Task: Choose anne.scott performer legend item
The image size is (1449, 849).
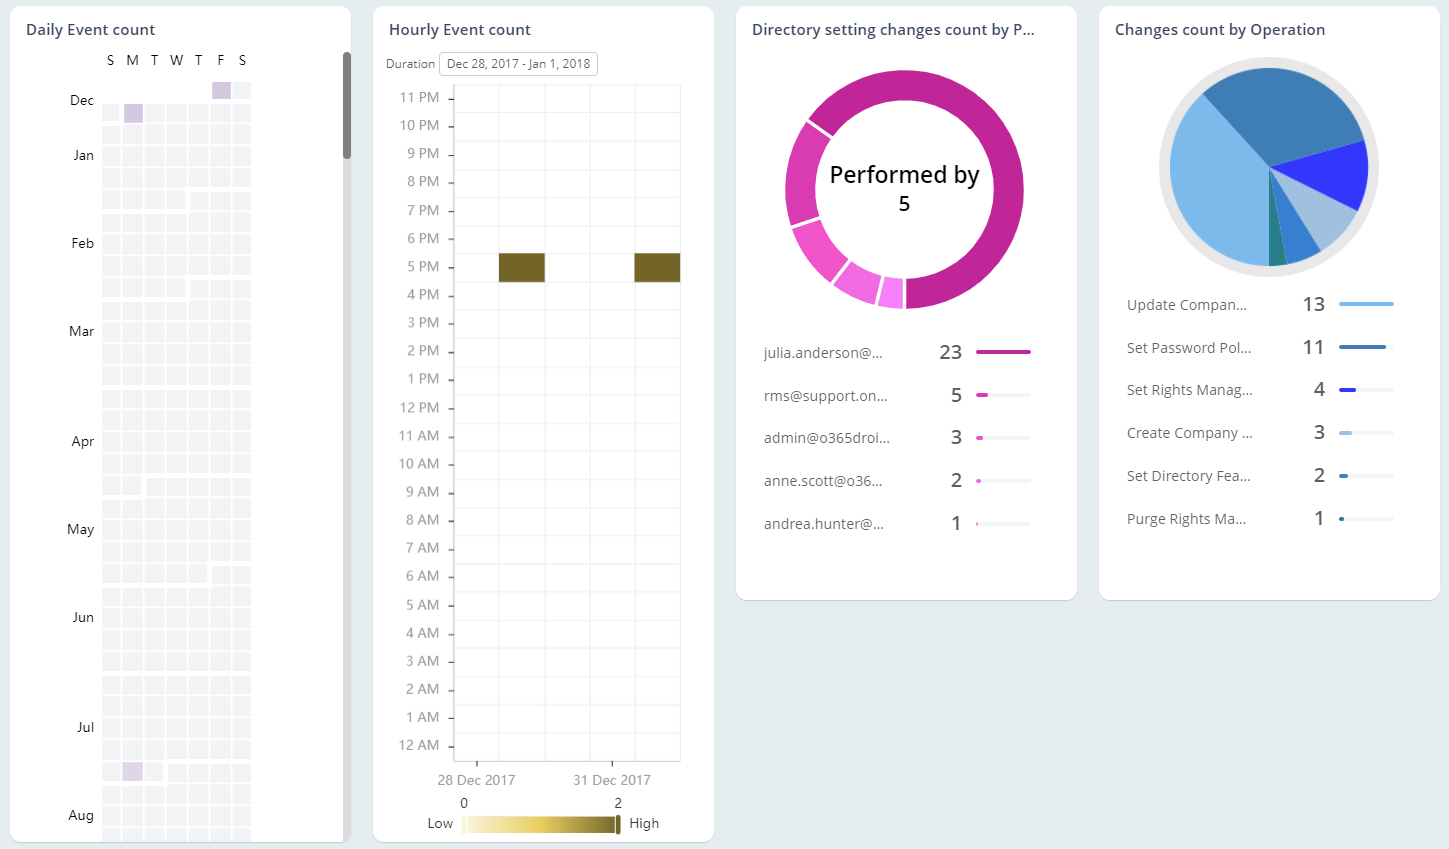Action: tap(822, 481)
